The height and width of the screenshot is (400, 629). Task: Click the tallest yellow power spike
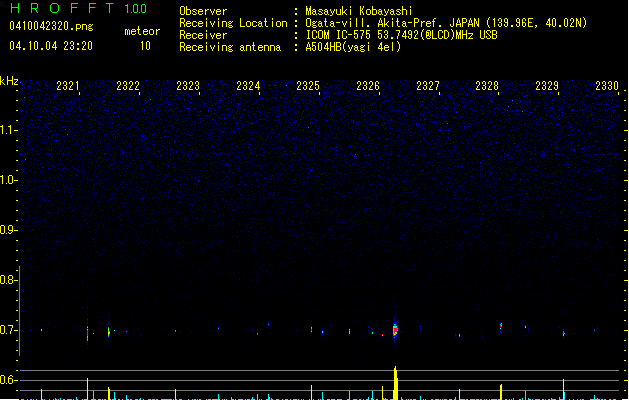tap(396, 383)
